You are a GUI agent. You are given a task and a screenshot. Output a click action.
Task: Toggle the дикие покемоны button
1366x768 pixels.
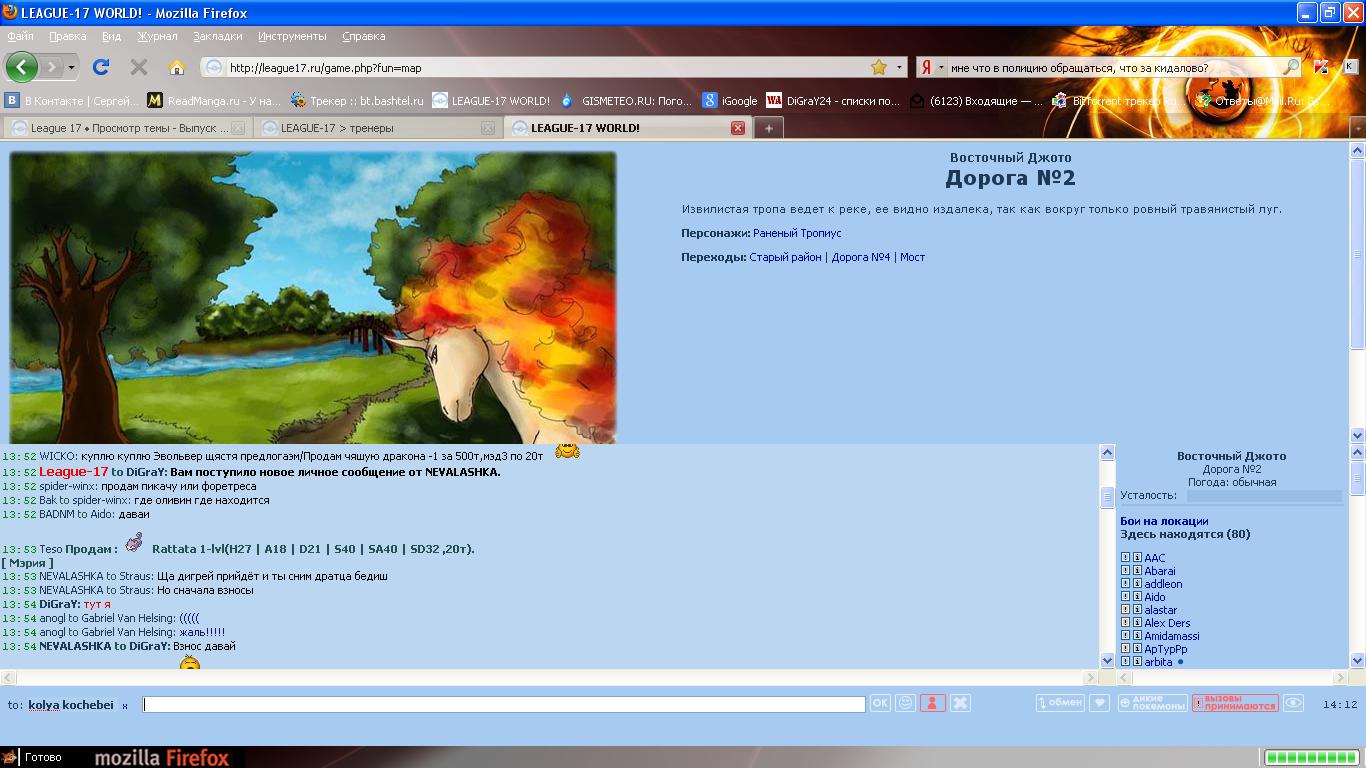click(x=1153, y=703)
